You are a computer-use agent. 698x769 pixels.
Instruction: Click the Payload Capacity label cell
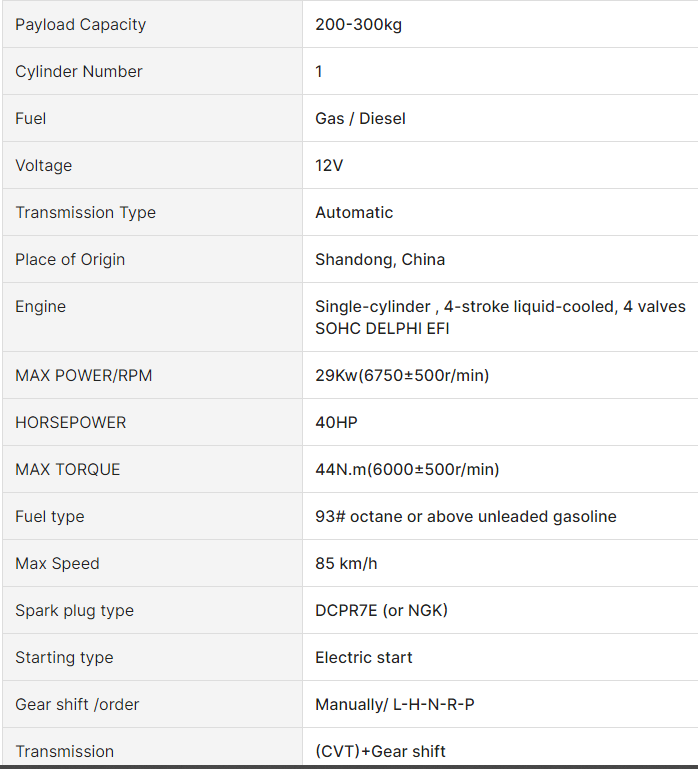[81, 24]
